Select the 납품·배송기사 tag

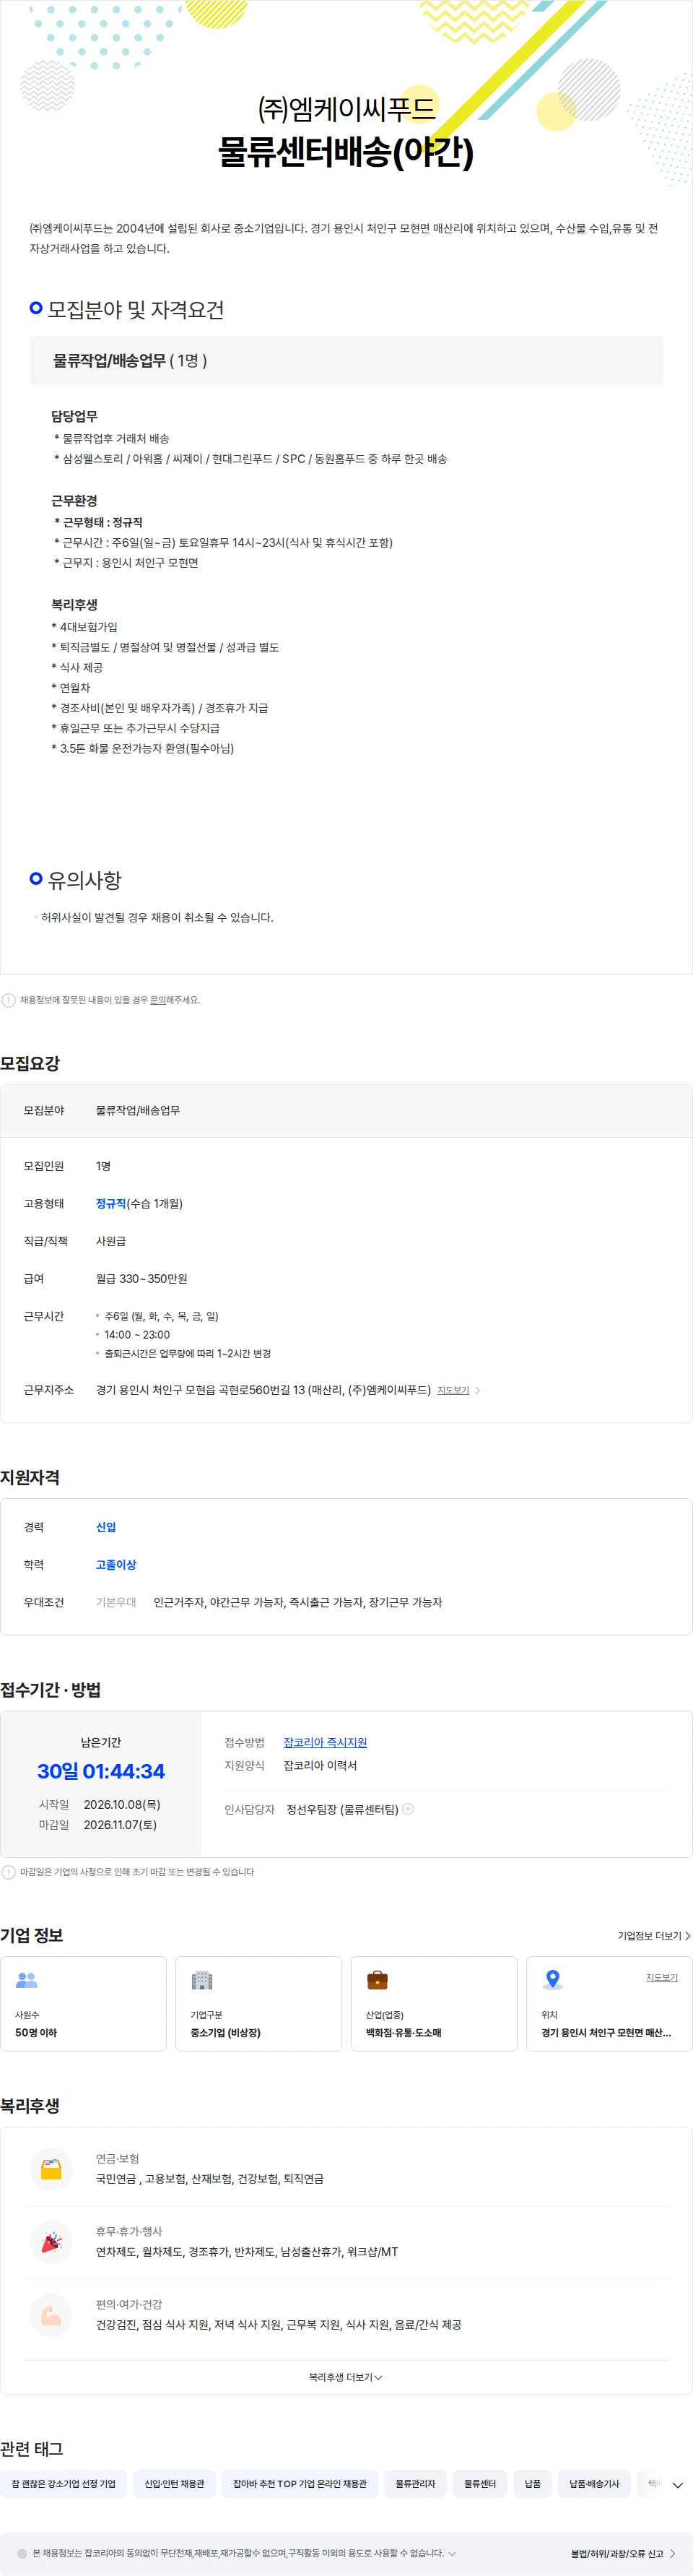[594, 2484]
